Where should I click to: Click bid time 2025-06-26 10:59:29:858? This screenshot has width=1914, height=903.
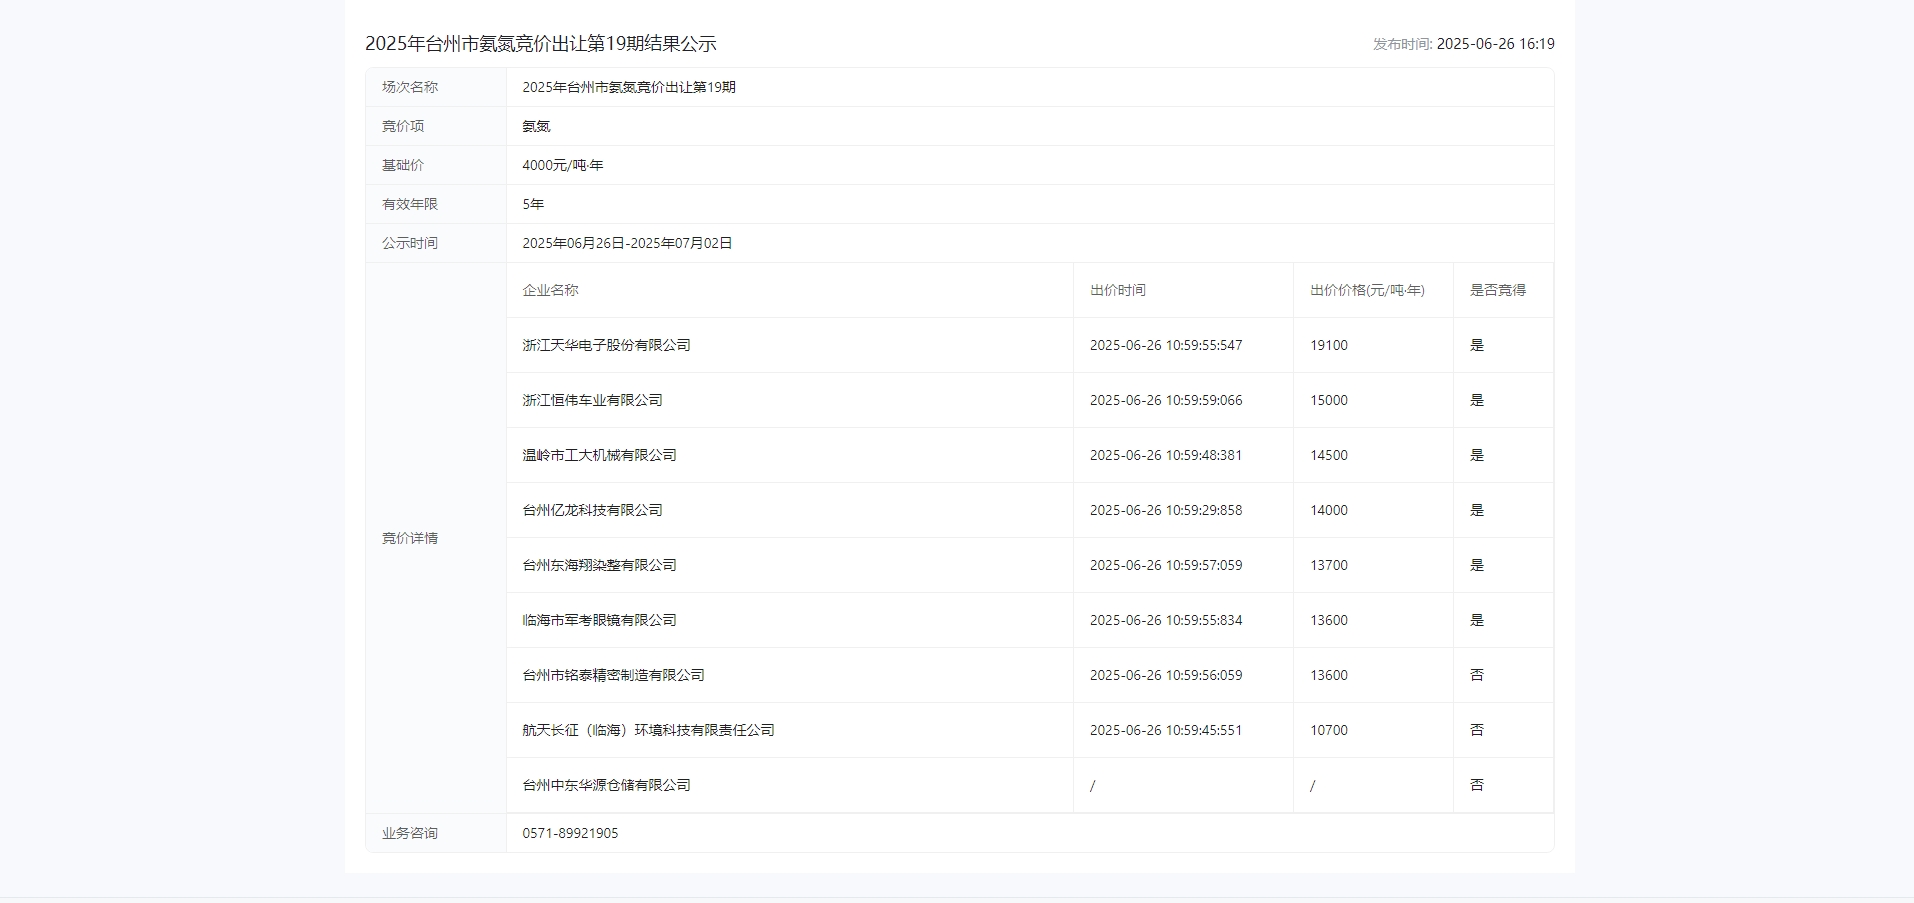(1166, 510)
